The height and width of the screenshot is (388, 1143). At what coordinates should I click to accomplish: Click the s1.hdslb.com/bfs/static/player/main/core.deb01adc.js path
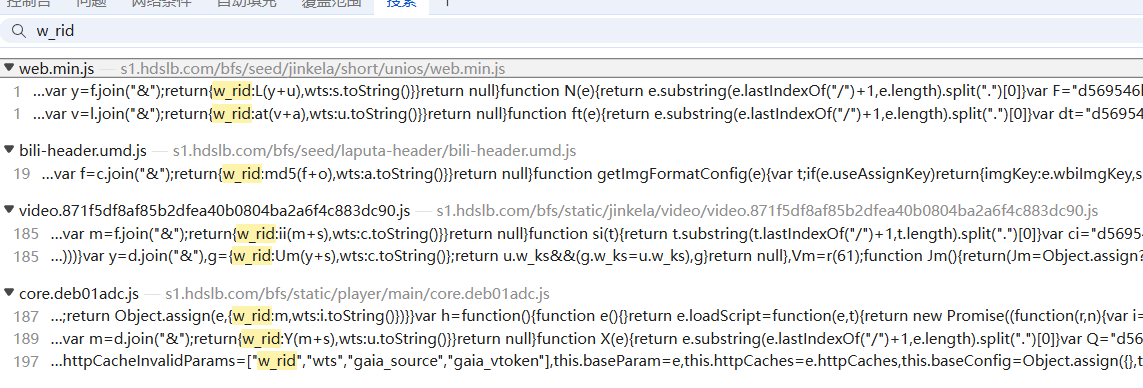[x=357, y=295]
